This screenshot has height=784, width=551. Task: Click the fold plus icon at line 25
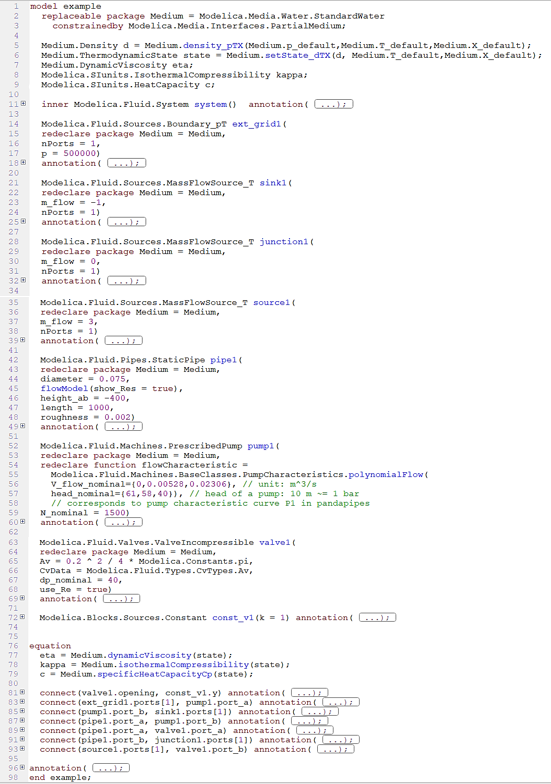[23, 222]
